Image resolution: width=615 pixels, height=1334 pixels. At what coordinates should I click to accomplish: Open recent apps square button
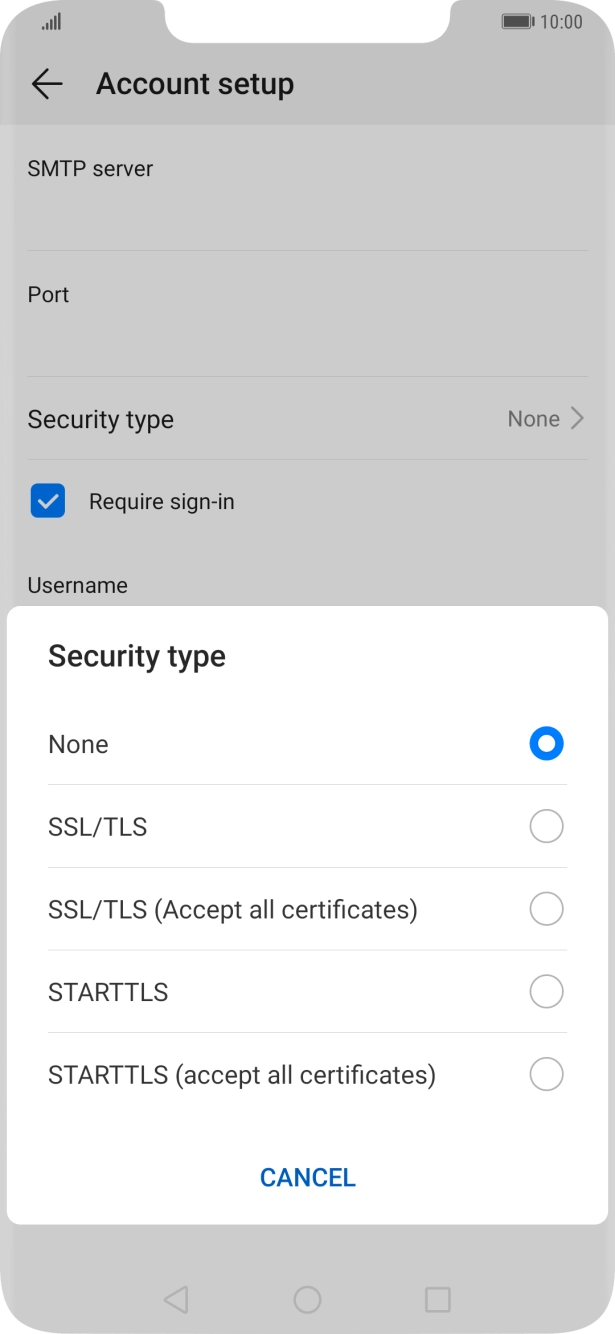438,1299
